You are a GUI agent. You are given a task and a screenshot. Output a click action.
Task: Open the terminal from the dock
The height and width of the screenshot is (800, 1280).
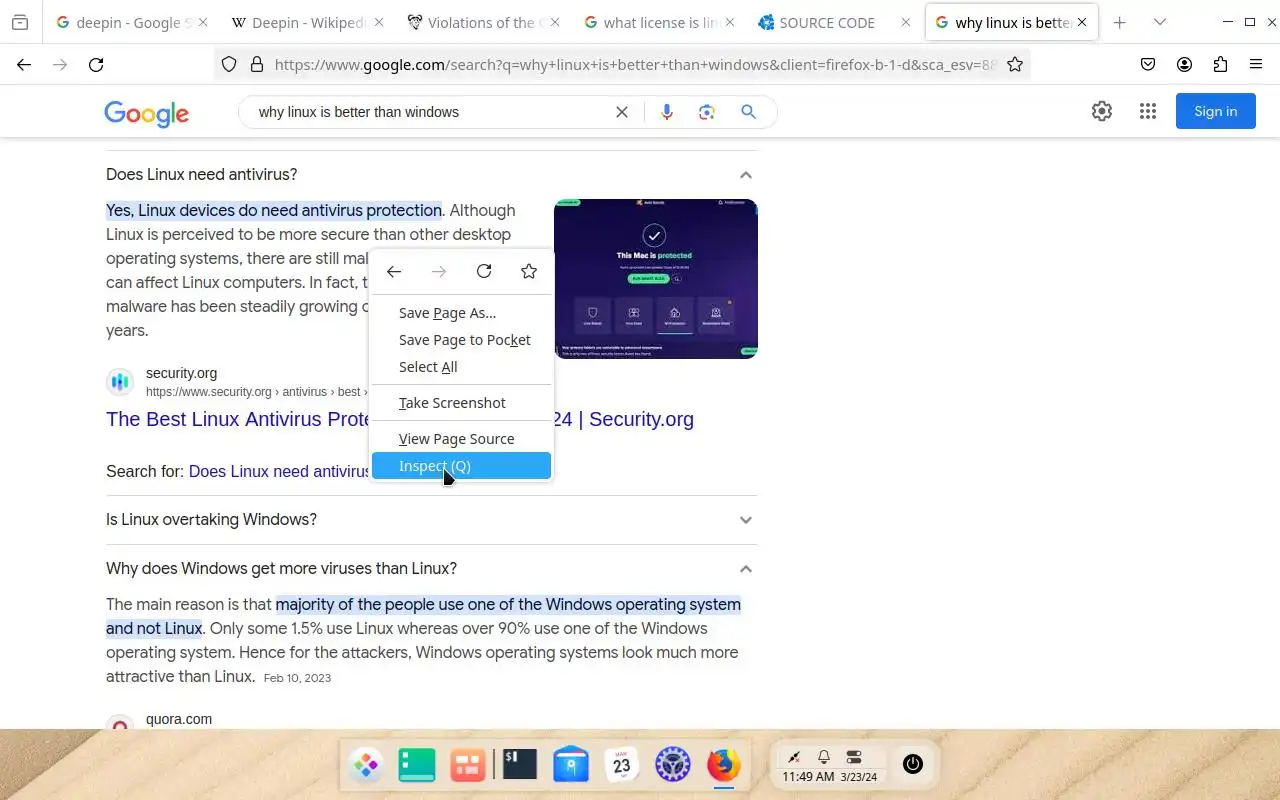[519, 765]
